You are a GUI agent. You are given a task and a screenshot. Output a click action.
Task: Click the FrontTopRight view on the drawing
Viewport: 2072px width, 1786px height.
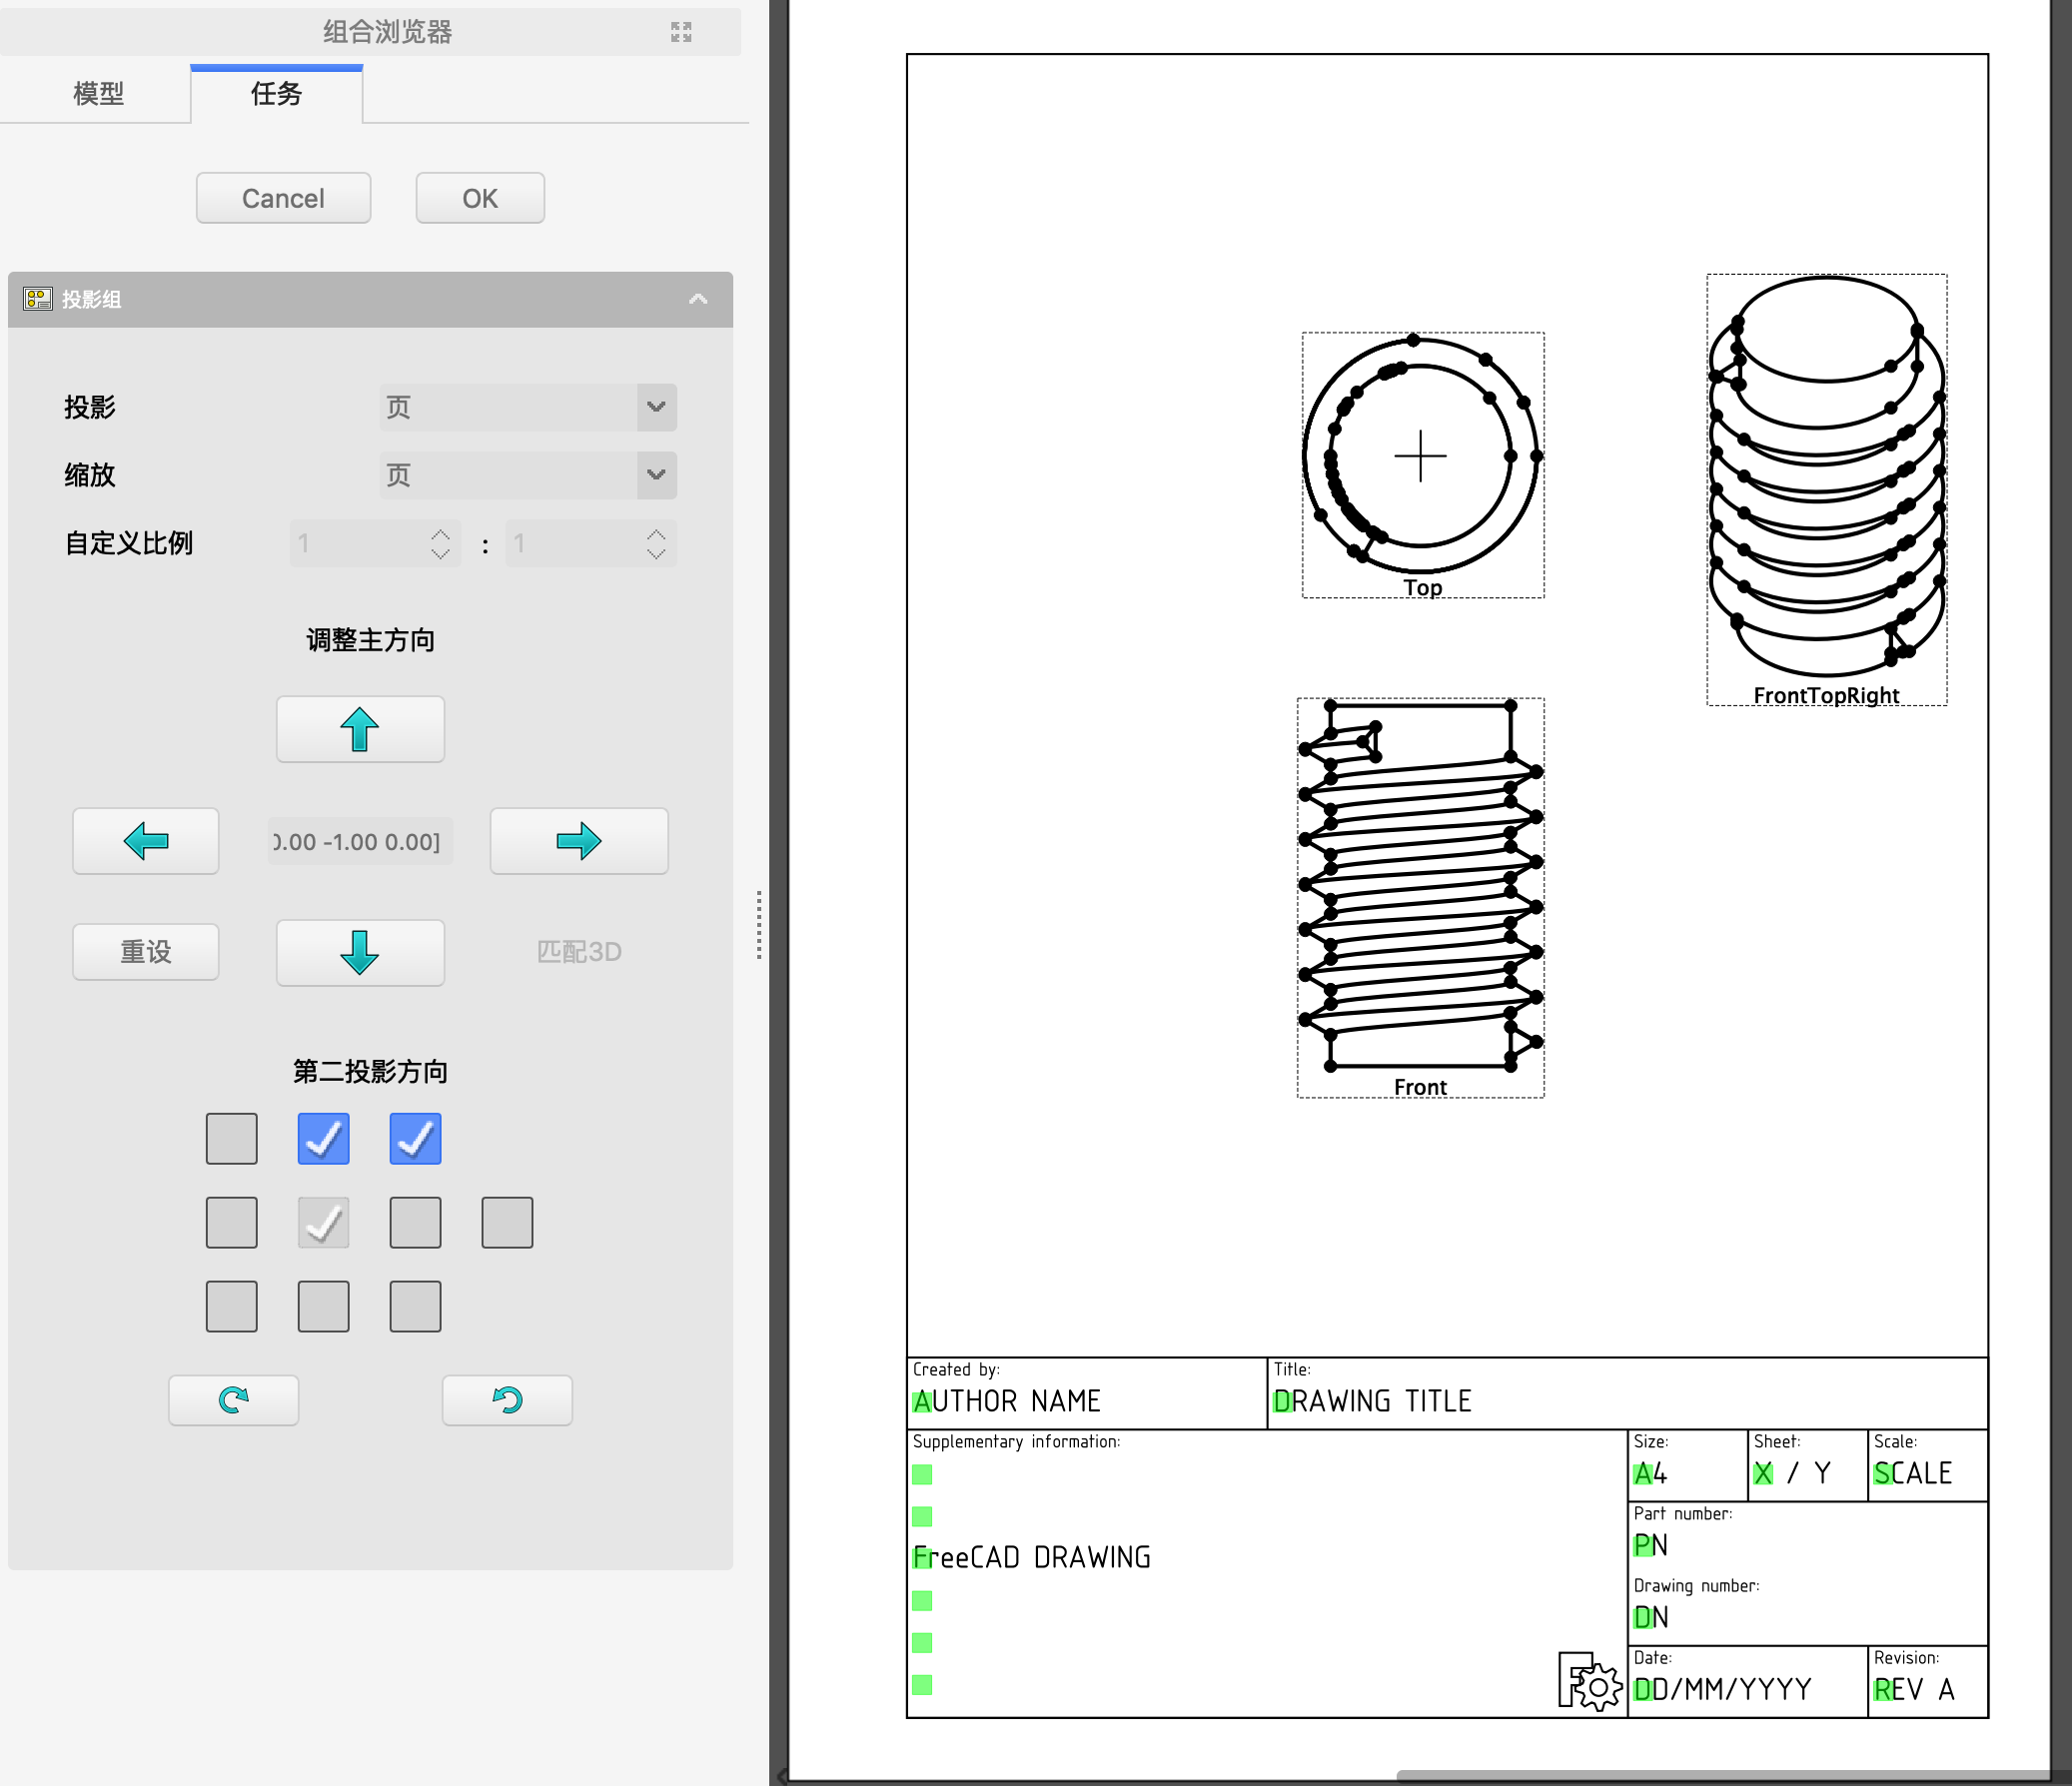click(x=1826, y=490)
